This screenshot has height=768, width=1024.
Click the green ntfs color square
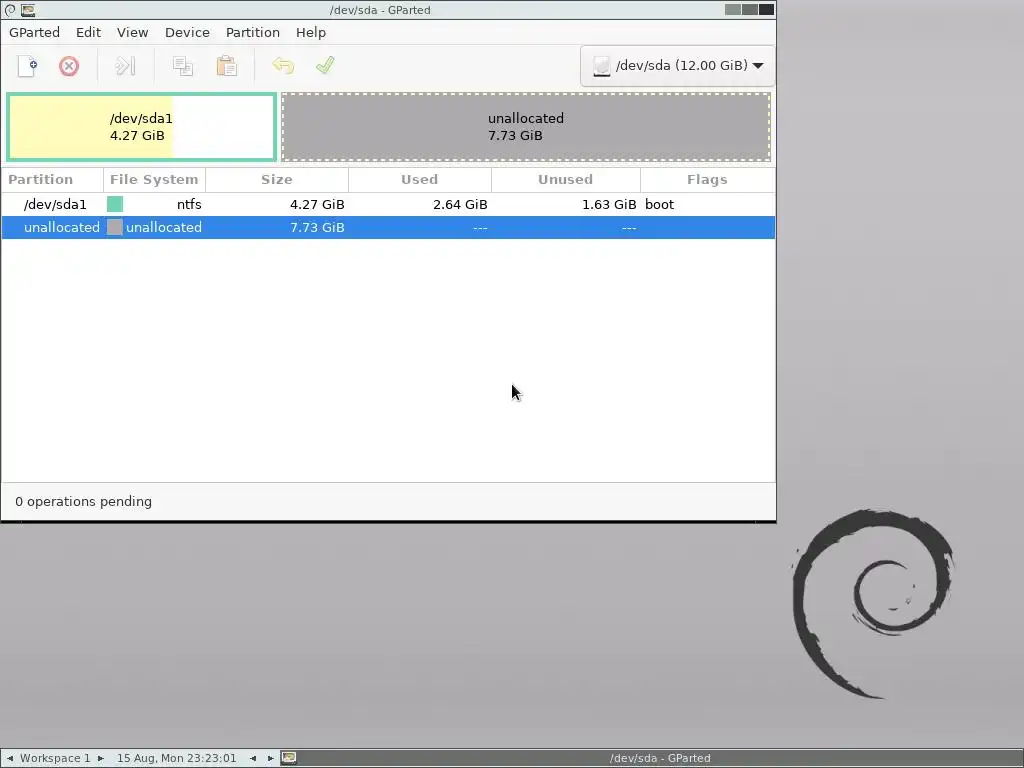pyautogui.click(x=115, y=204)
